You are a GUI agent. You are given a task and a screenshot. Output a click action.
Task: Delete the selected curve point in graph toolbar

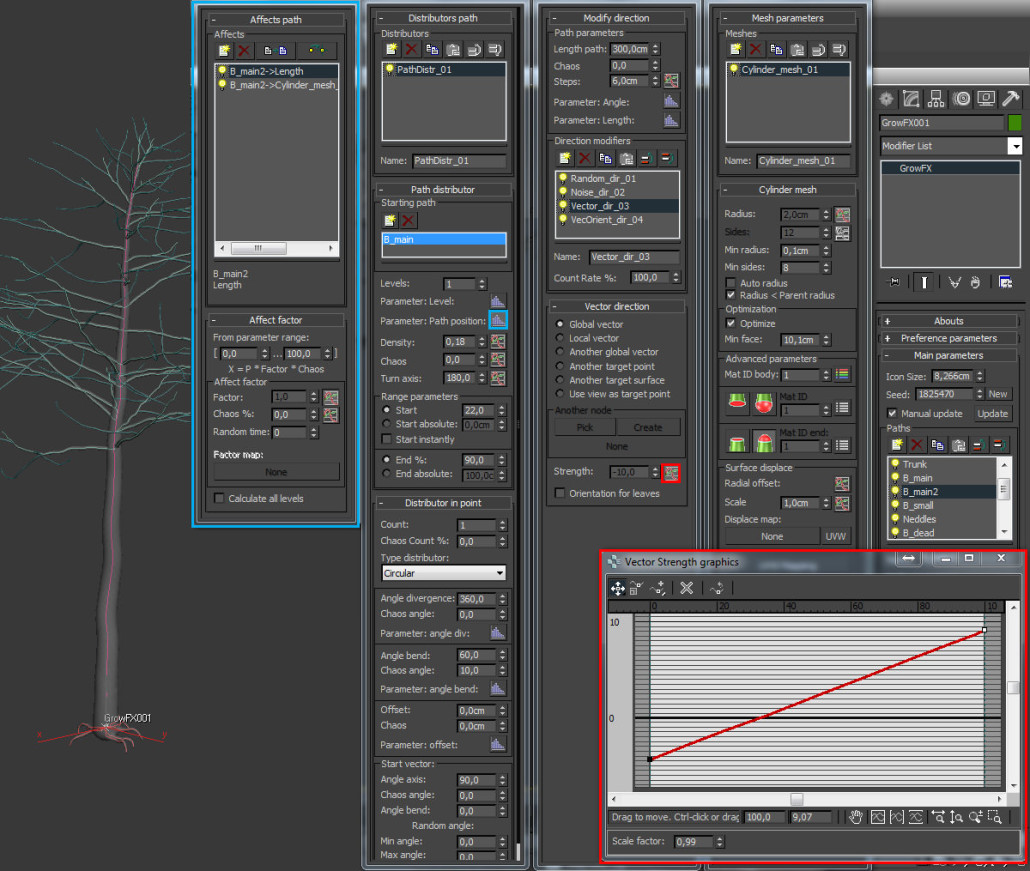tap(687, 588)
